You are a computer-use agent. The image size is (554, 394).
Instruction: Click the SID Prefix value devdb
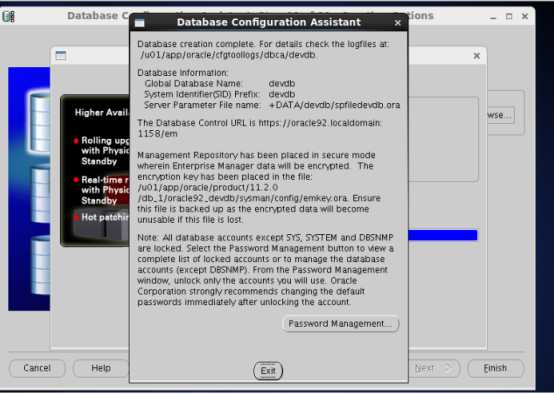(282, 94)
